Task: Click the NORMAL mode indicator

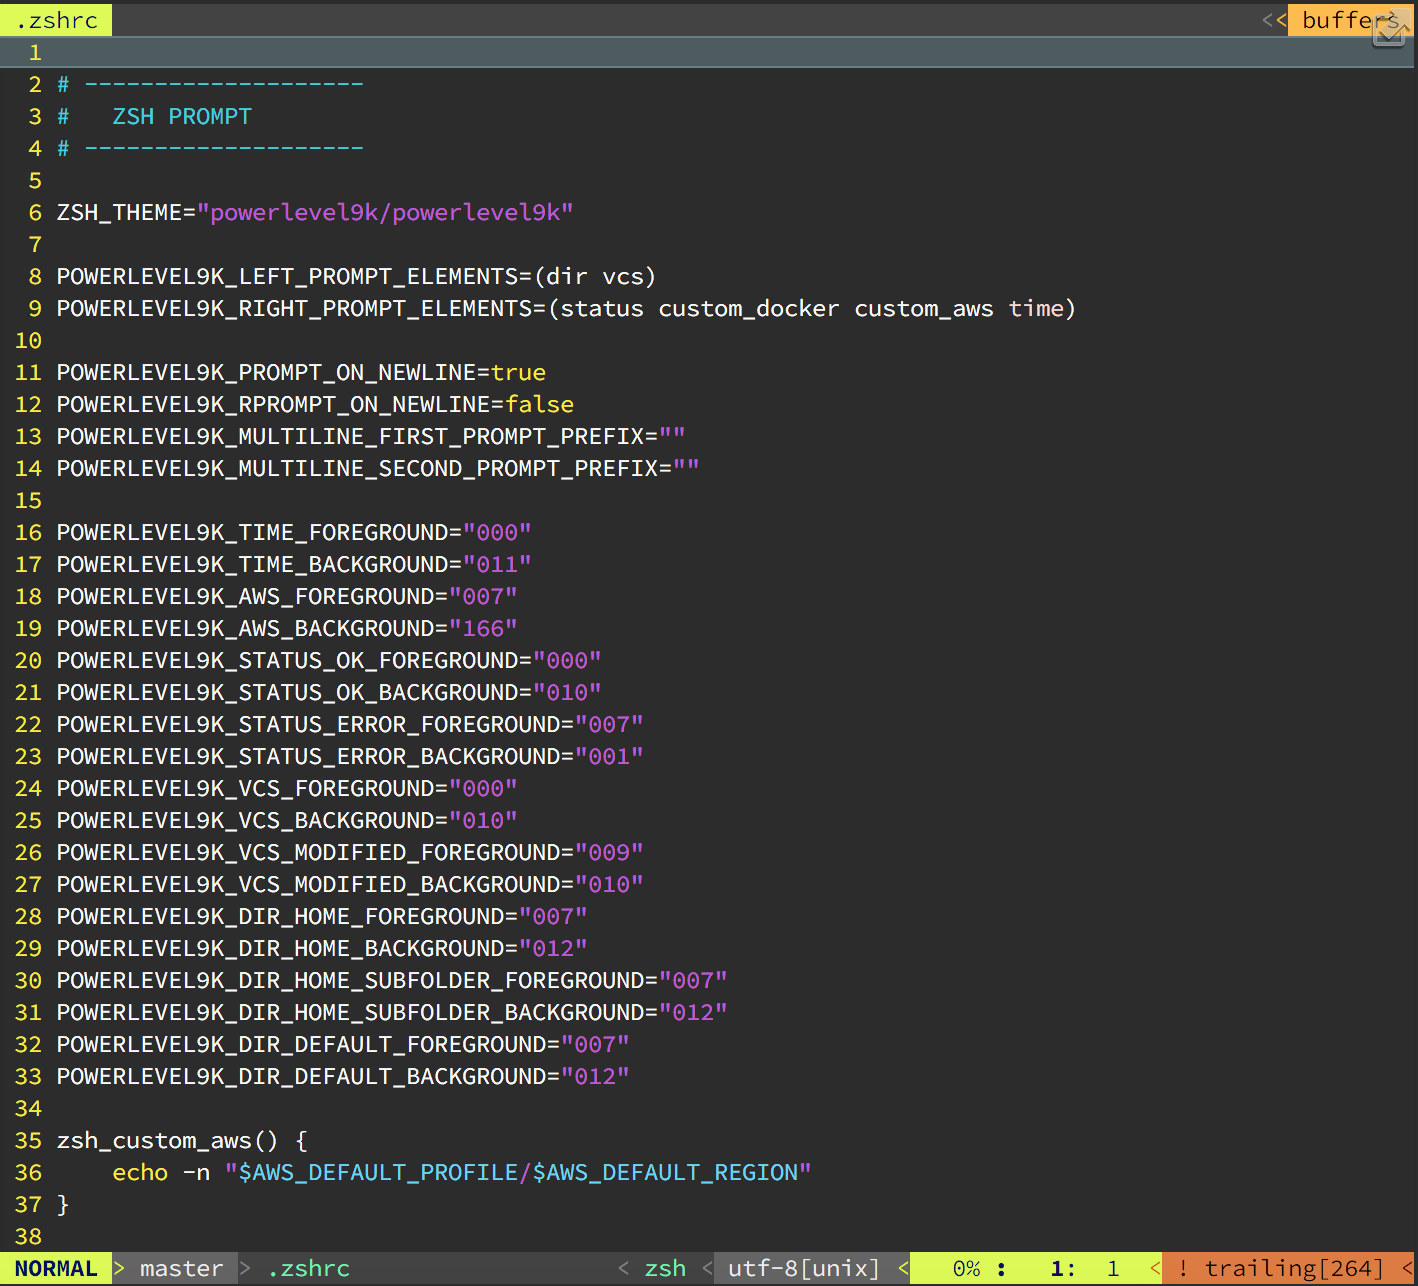Action: 56,1268
